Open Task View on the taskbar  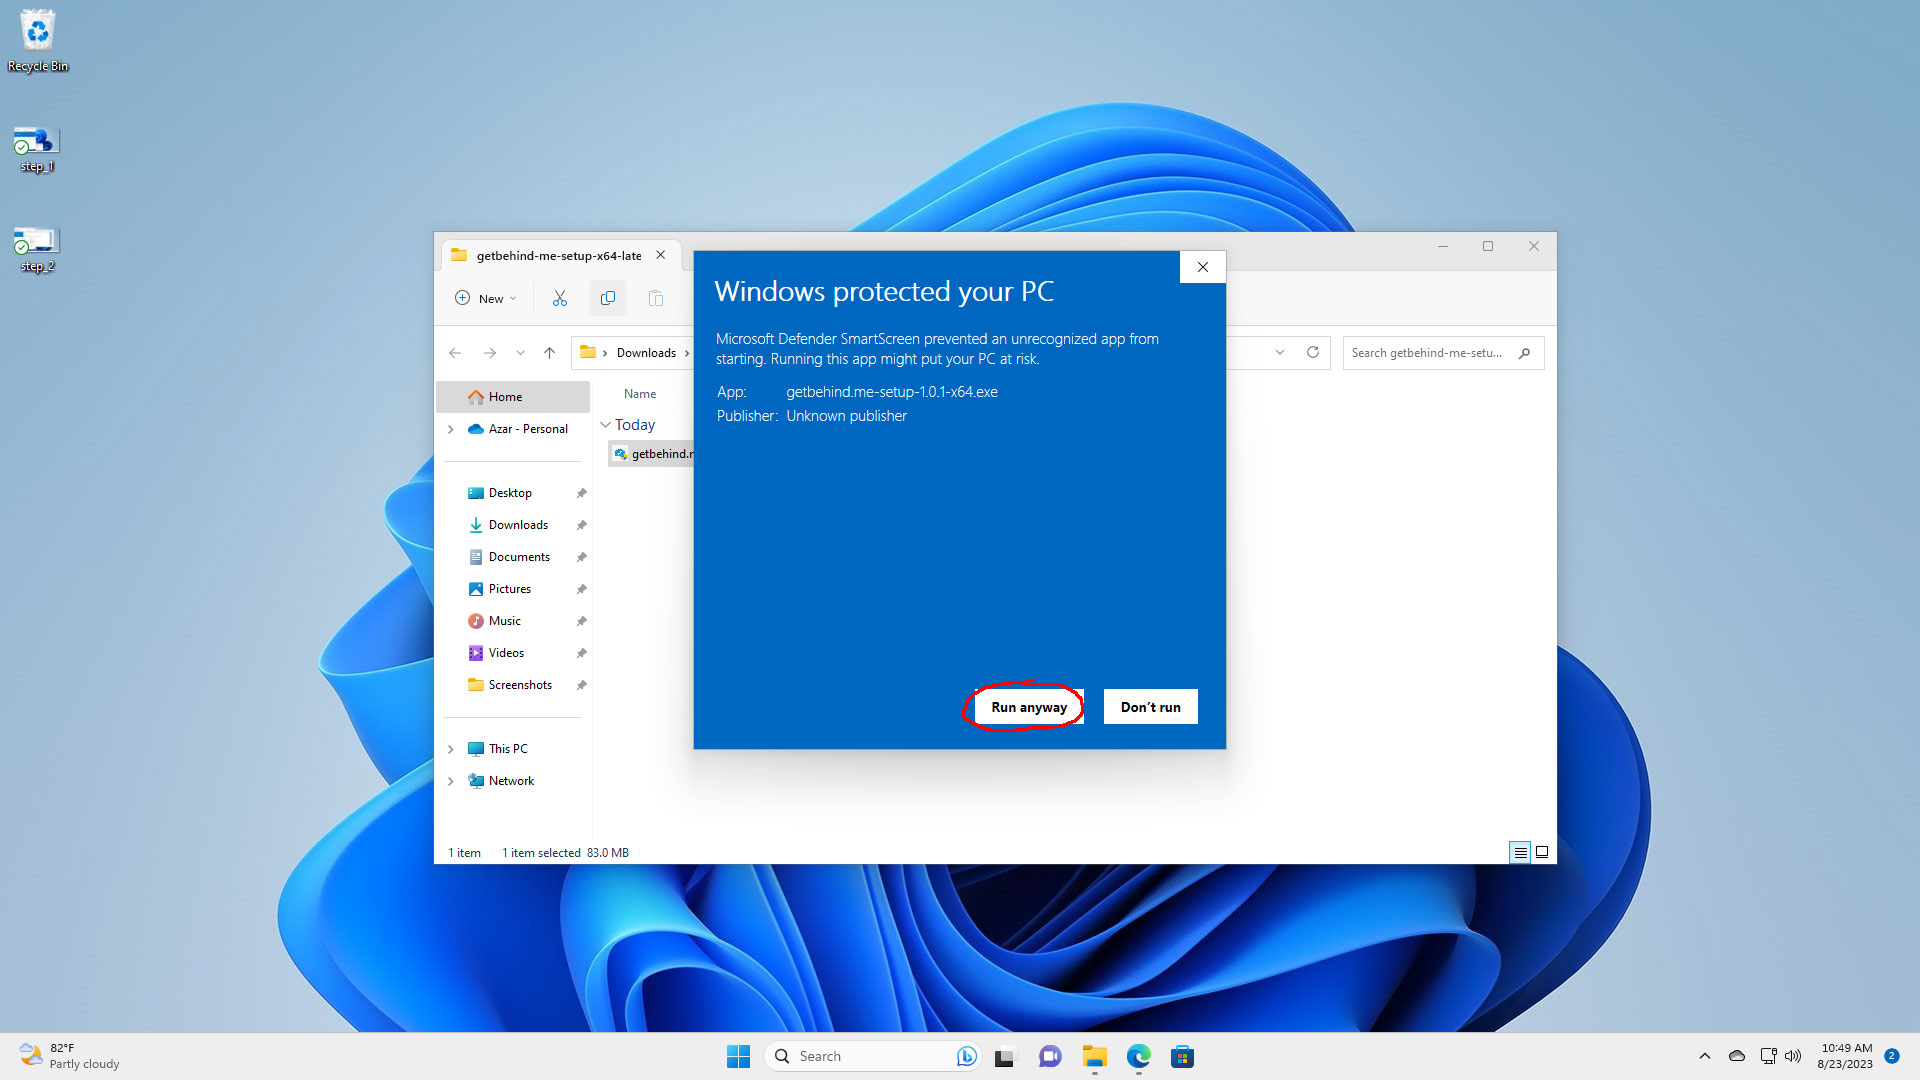click(1005, 1056)
